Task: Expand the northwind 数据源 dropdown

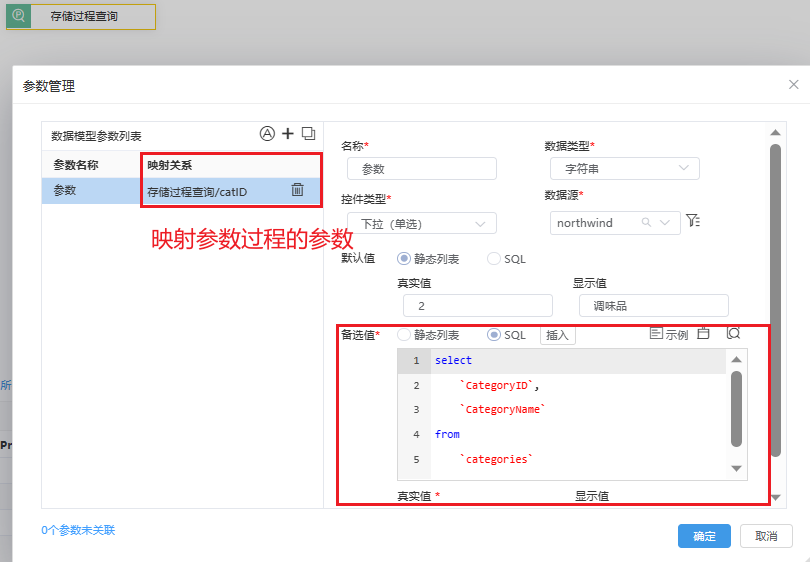Action: [665, 223]
